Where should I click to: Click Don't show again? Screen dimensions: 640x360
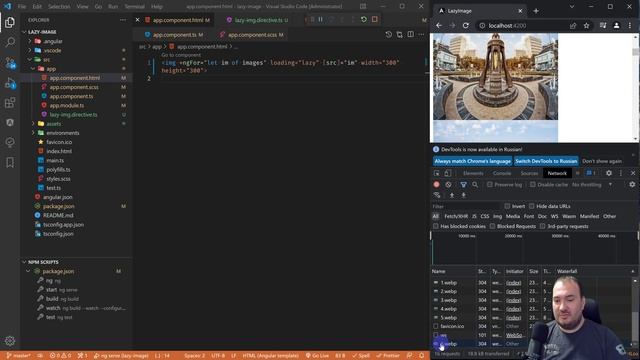pos(602,161)
